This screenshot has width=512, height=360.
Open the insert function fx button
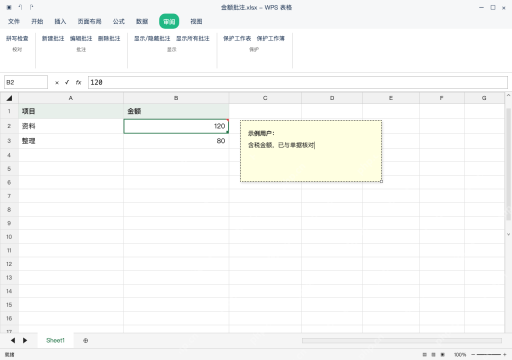(78, 82)
